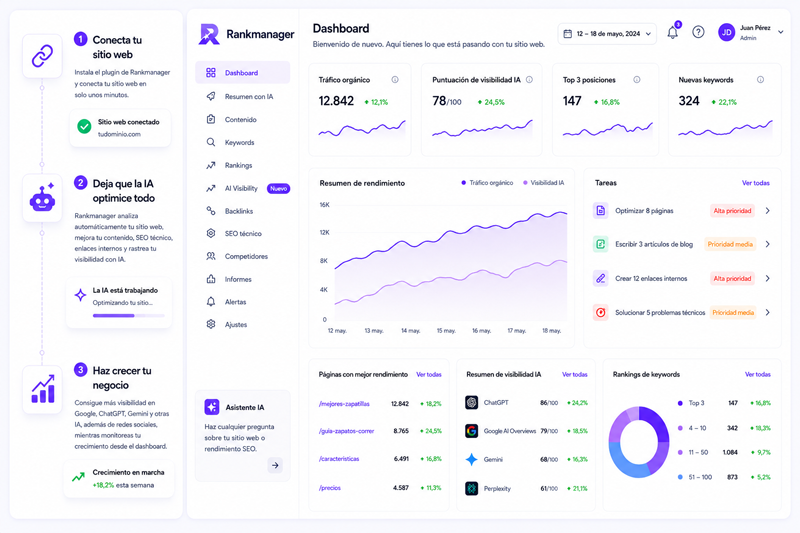800x533 pixels.
Task: Click the Optimizando tu sitio progress bar
Action: (129, 316)
